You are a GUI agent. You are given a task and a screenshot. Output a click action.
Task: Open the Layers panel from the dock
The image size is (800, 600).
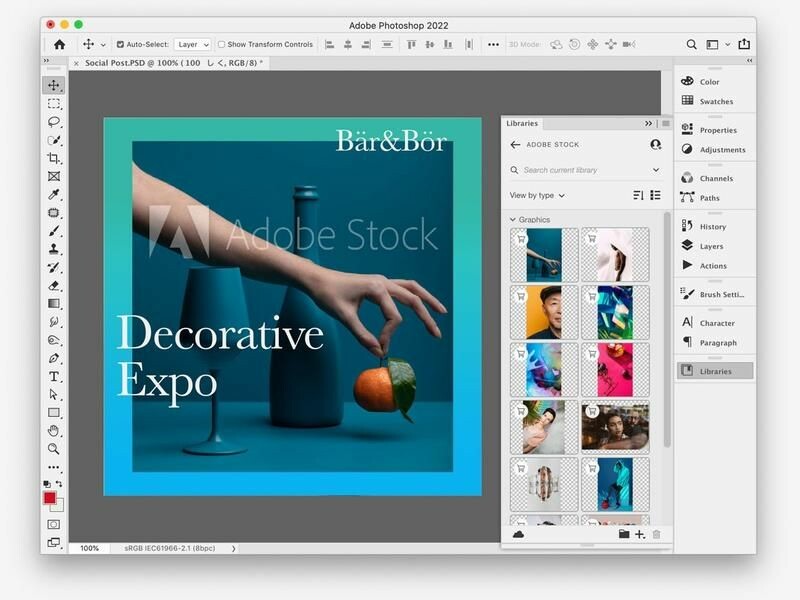[x=711, y=246]
